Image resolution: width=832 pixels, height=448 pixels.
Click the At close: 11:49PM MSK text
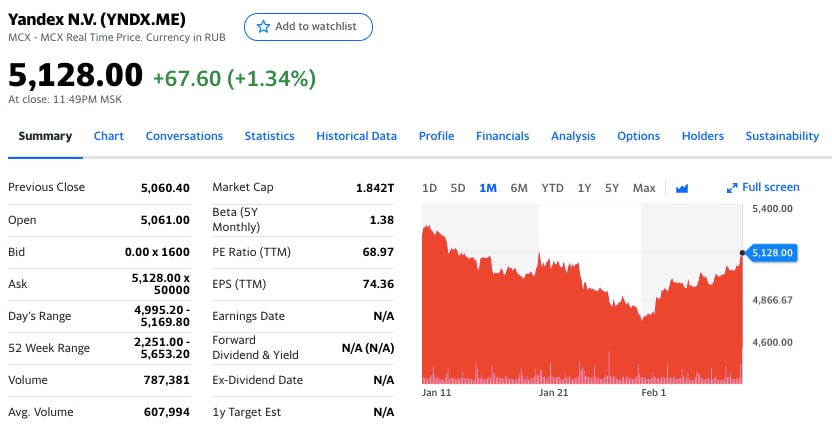point(65,99)
